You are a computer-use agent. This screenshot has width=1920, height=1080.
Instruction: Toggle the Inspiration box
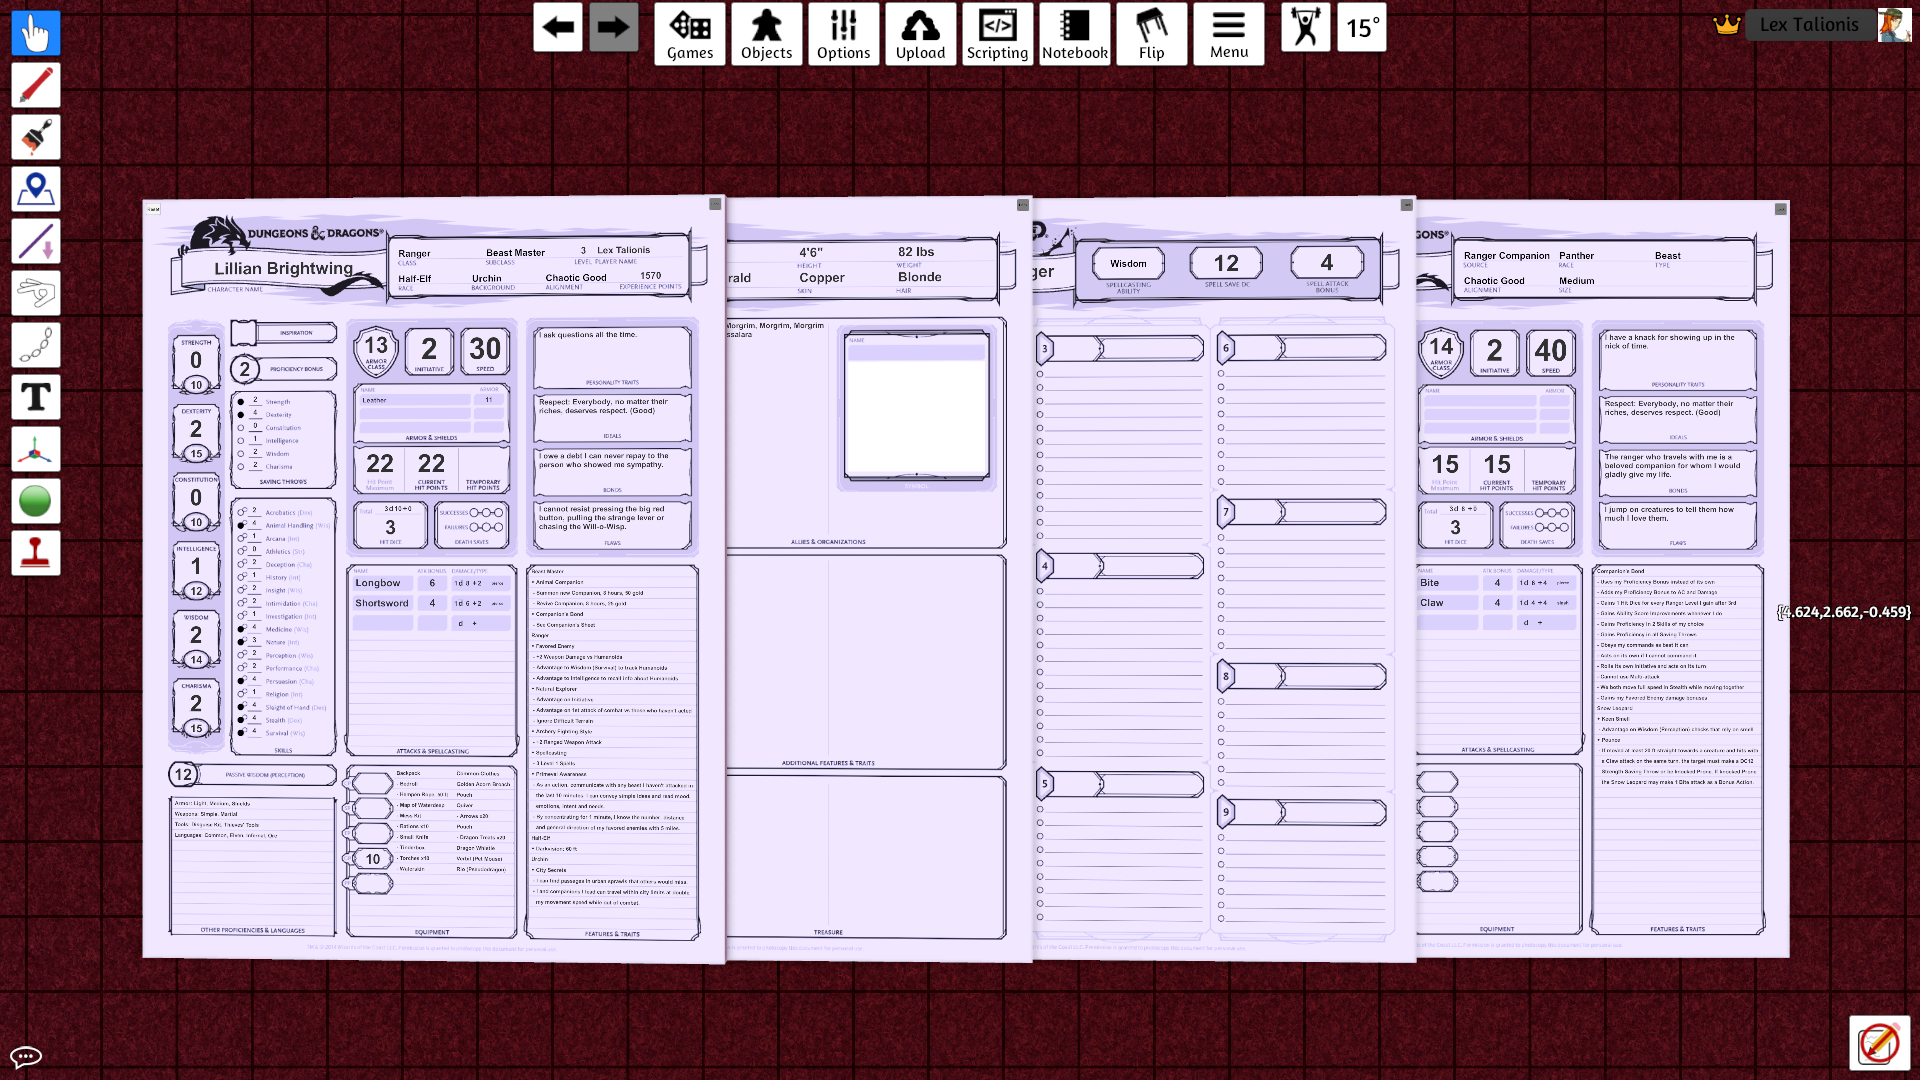click(x=244, y=332)
